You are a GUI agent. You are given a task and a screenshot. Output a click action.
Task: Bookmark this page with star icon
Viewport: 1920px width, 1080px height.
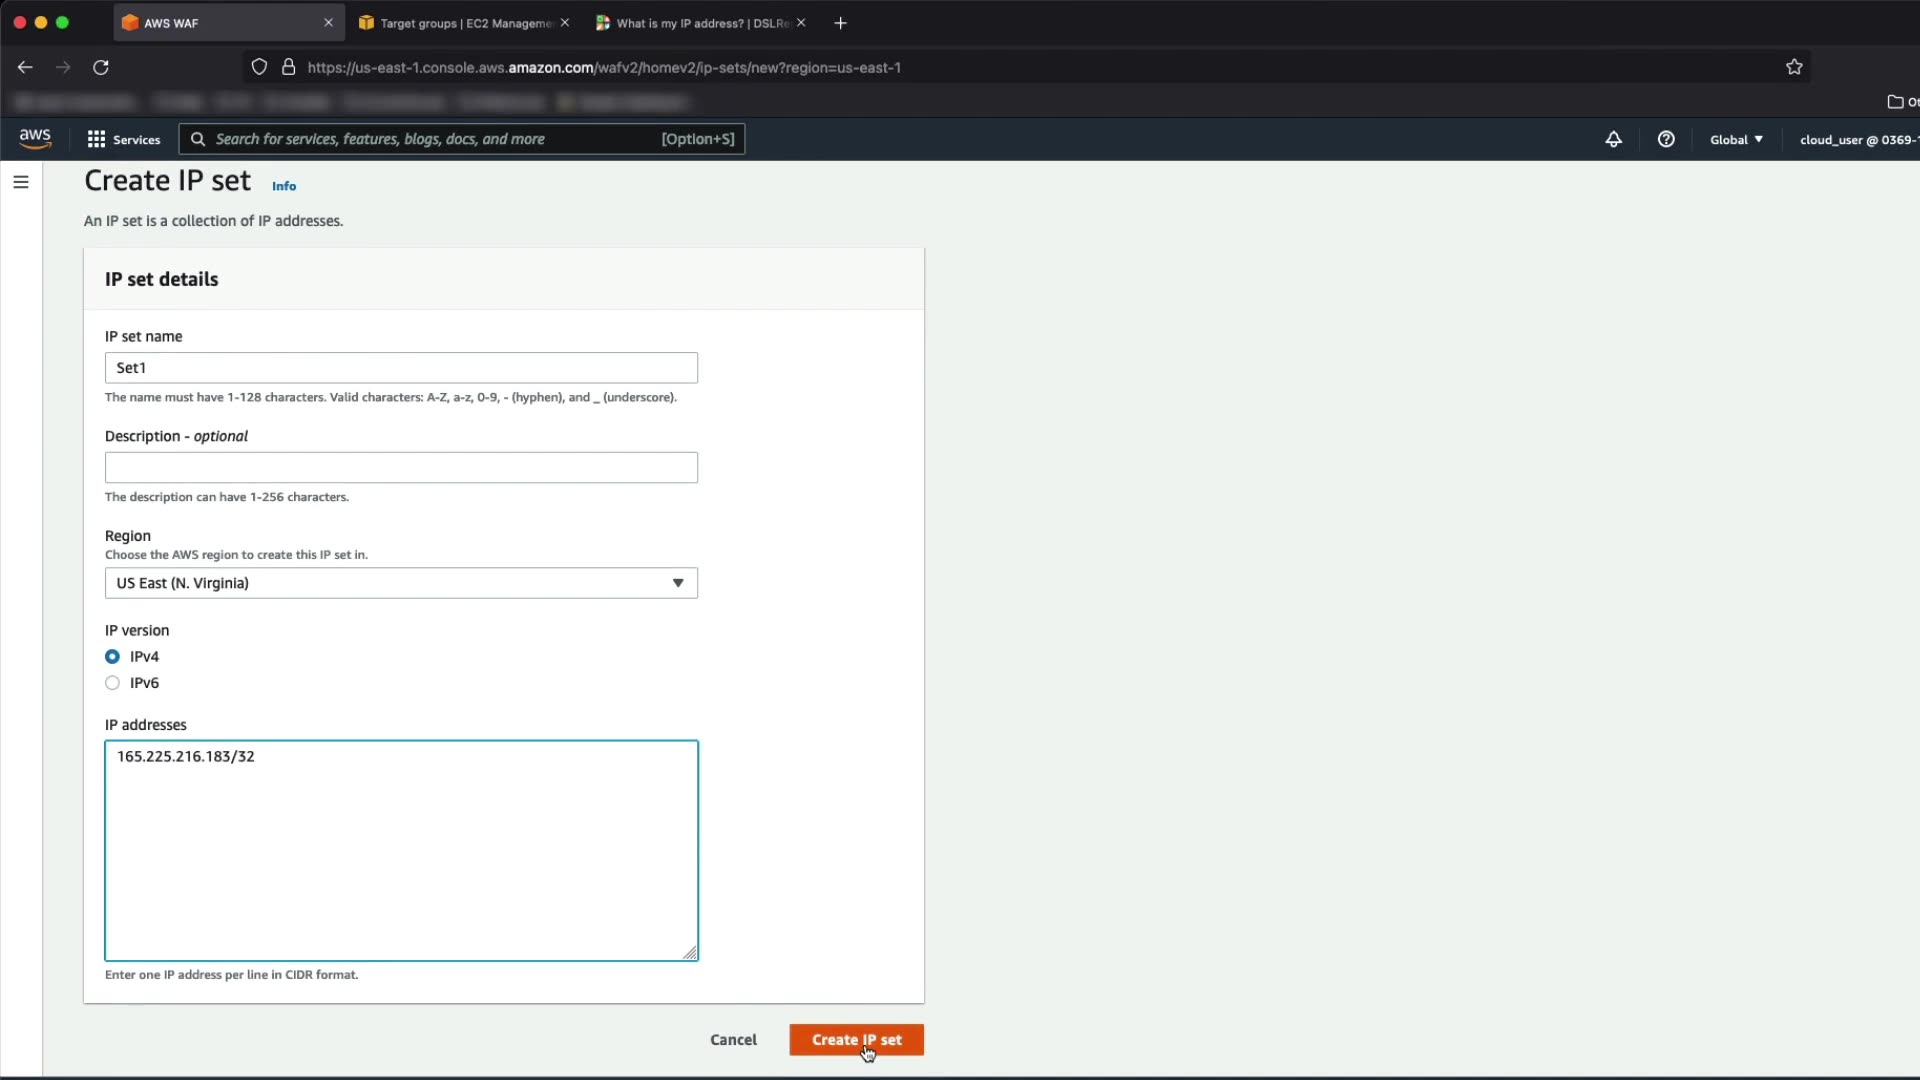click(x=1794, y=67)
